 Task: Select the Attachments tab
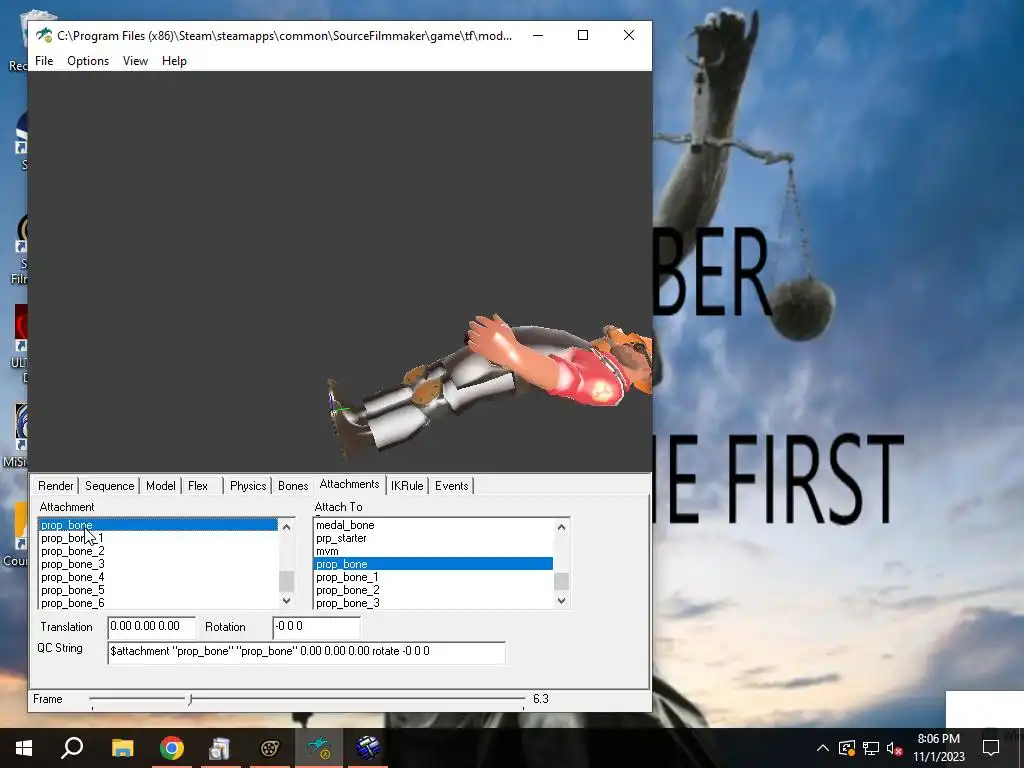(x=349, y=484)
